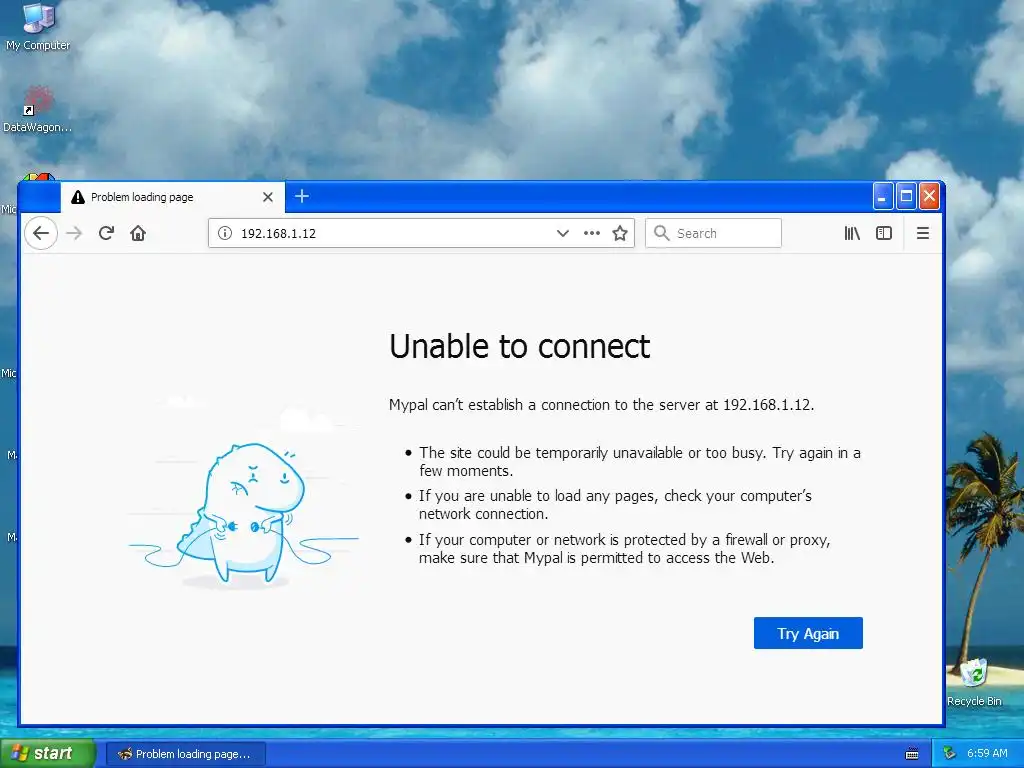The width and height of the screenshot is (1024, 768).
Task: Go back with the back arrow button
Action: [40, 233]
